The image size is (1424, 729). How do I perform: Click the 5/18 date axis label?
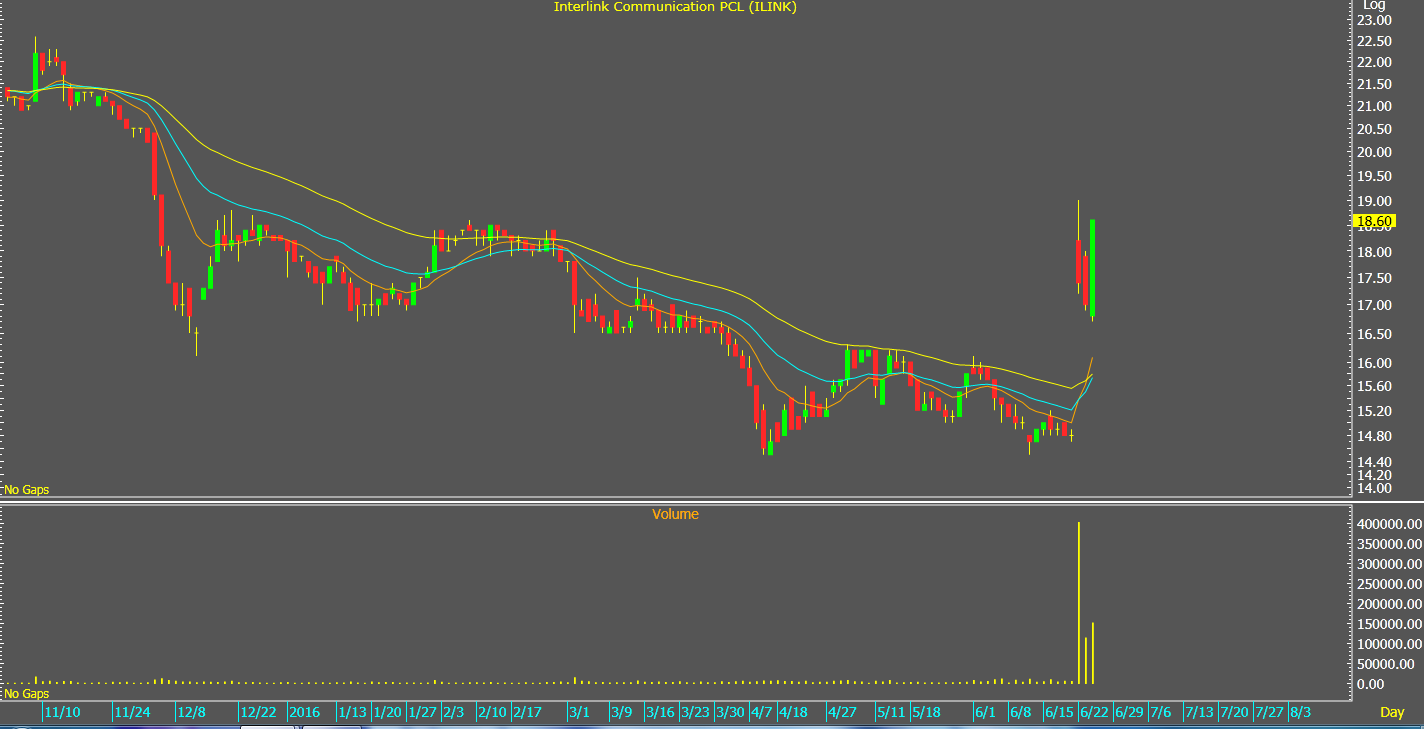pos(927,713)
